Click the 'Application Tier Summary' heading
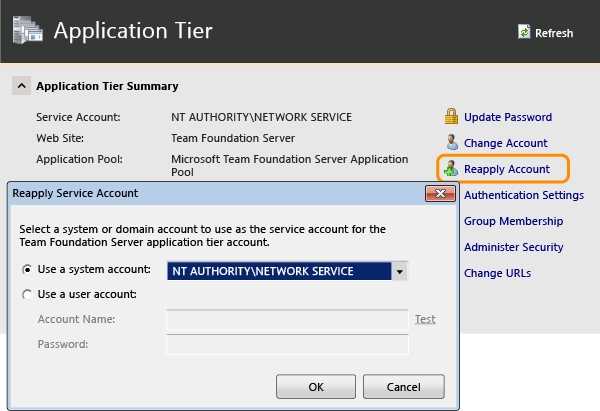The image size is (600, 411). pos(107,86)
